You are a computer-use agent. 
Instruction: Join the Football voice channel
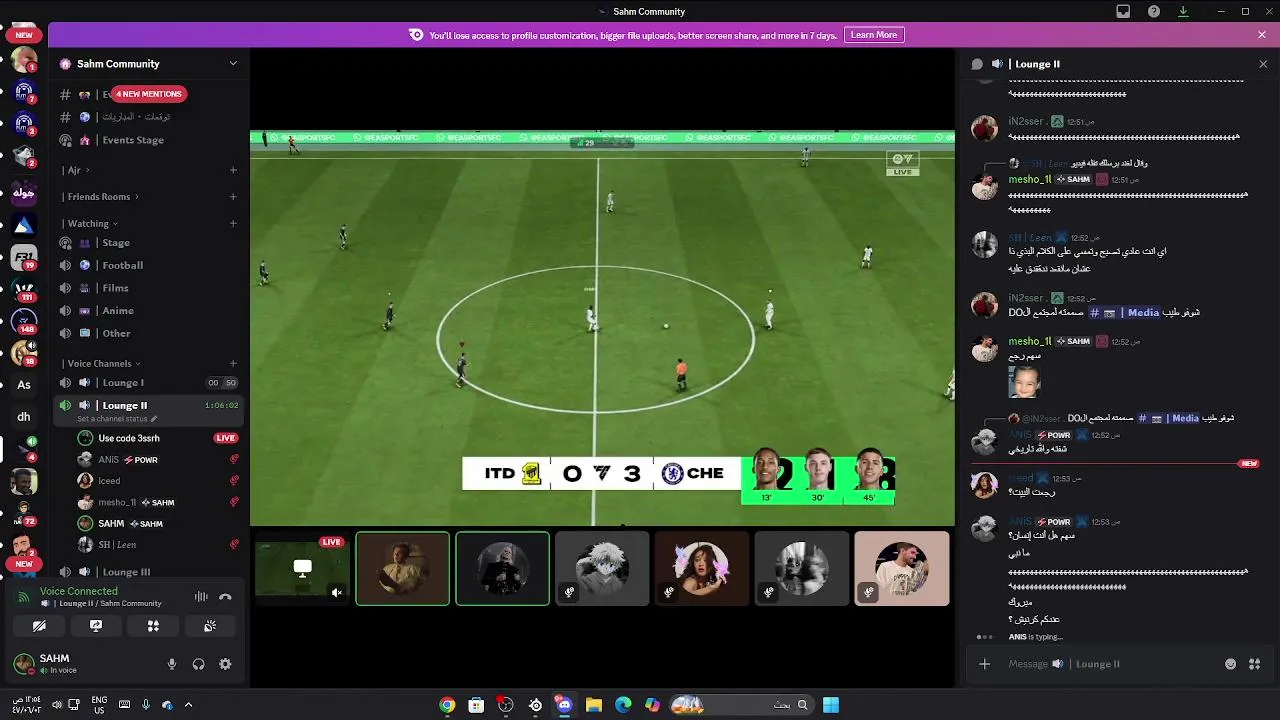(x=148, y=265)
